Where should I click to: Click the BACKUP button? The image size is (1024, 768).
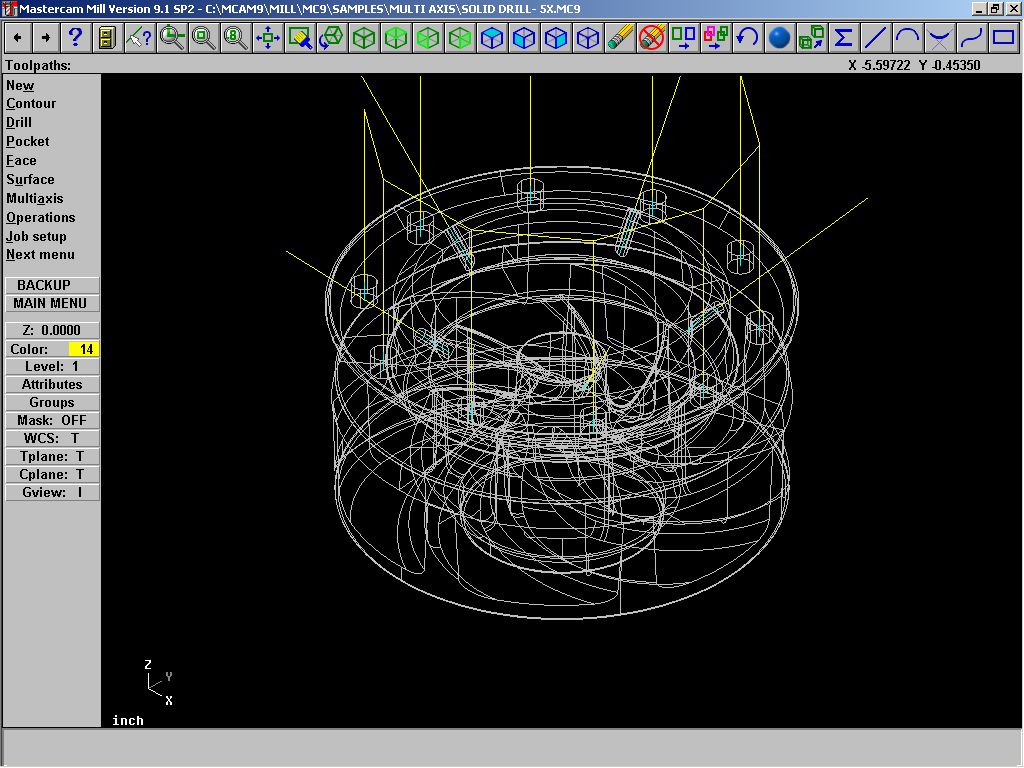click(52, 285)
